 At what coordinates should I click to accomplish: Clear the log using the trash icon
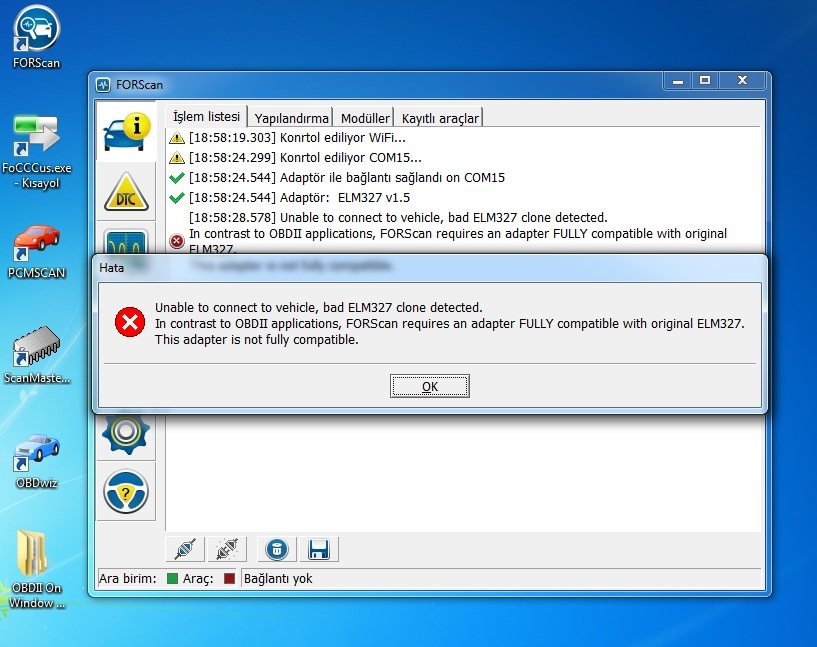click(x=277, y=549)
